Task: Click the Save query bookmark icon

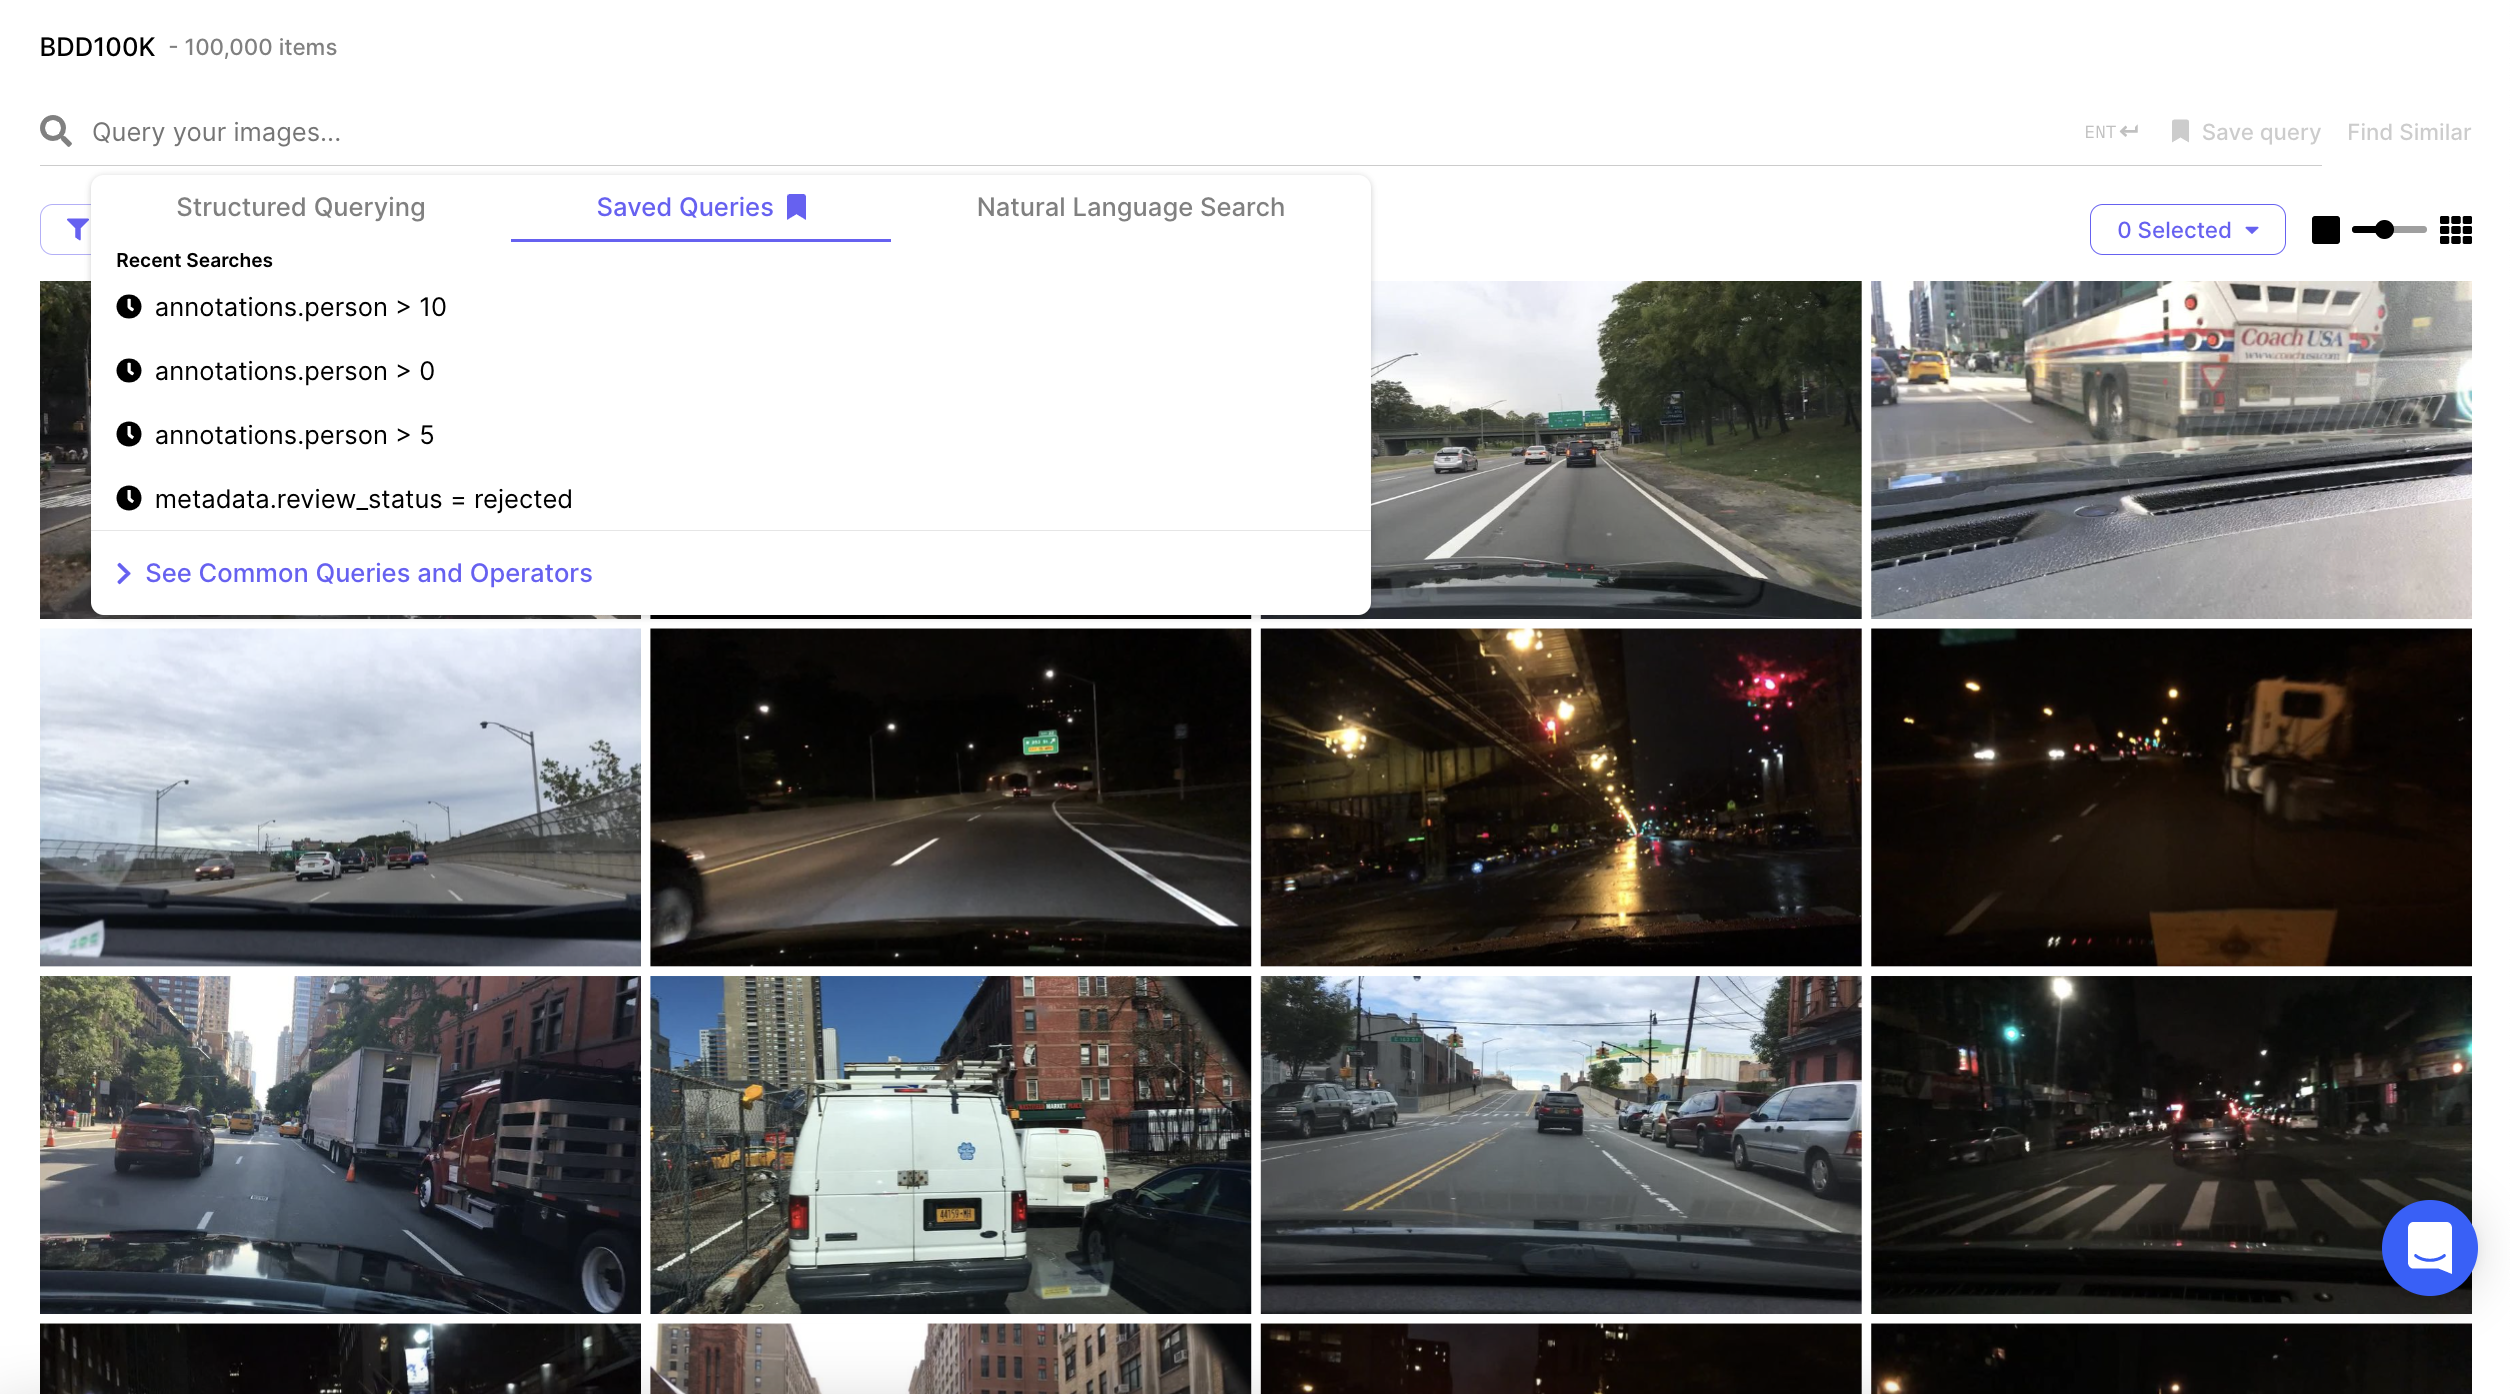Action: (2180, 131)
